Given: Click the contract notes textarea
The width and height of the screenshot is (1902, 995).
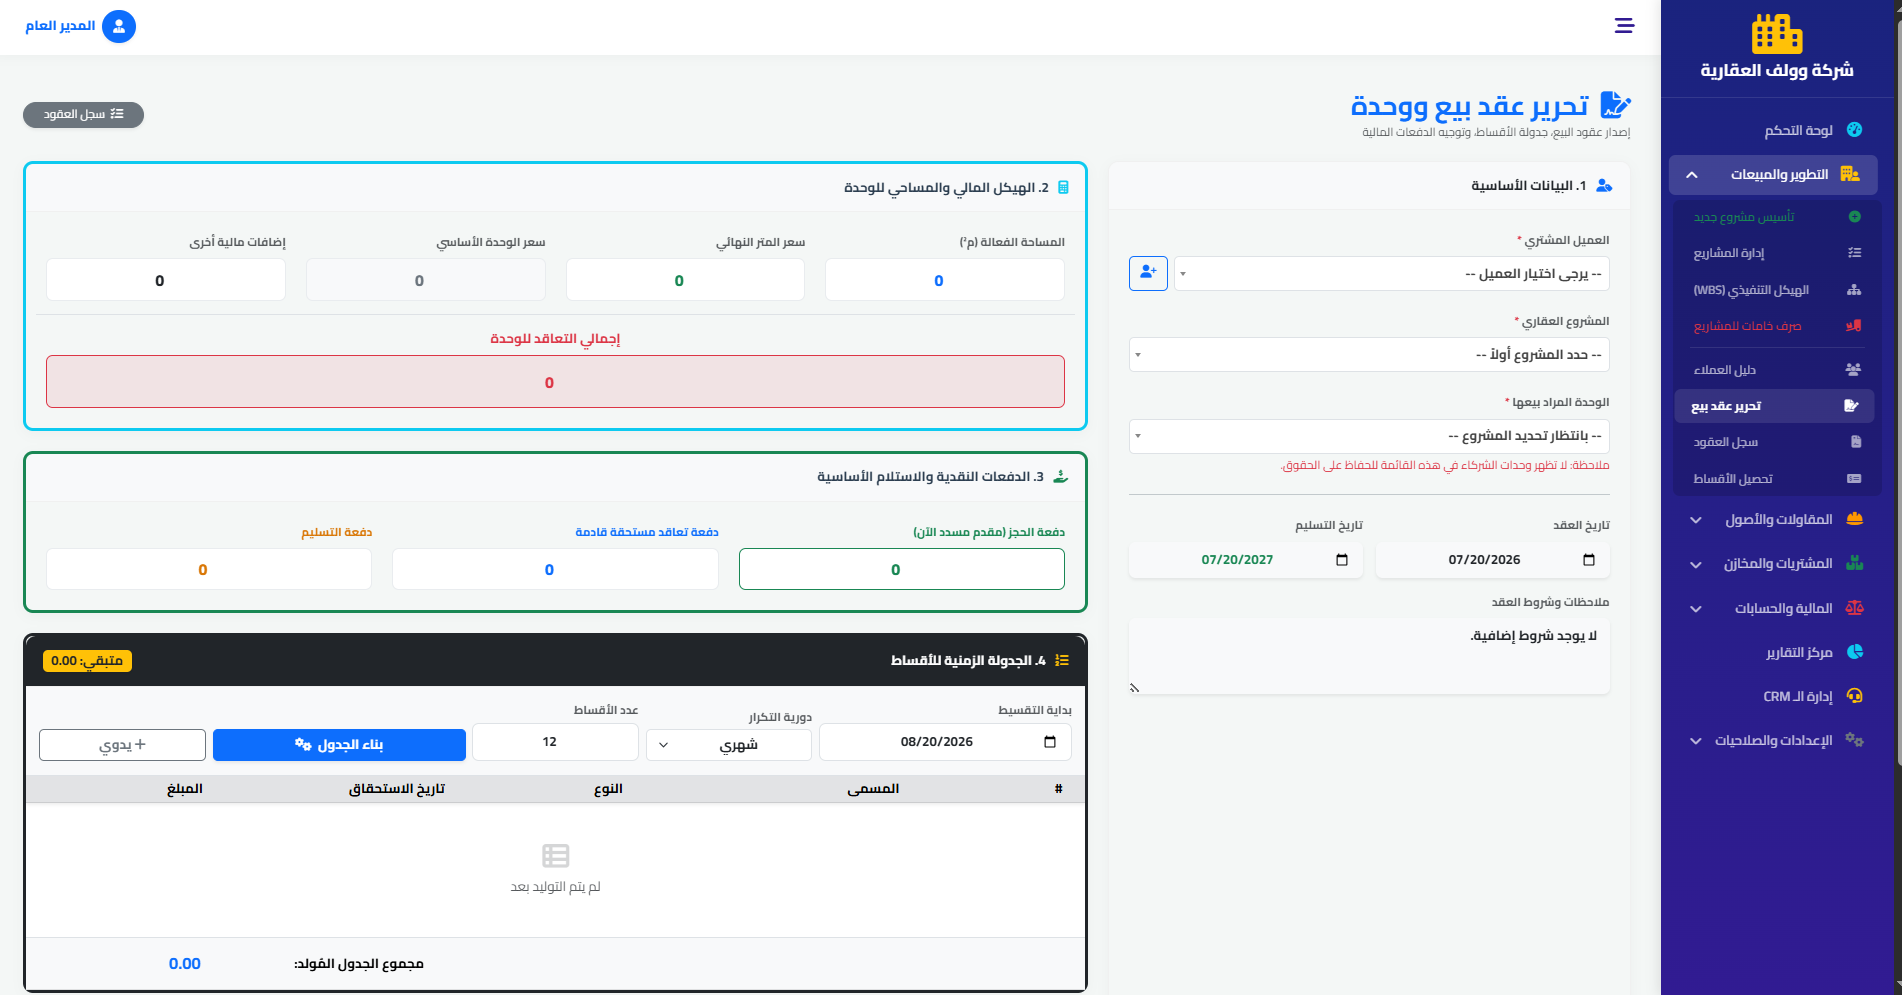Looking at the screenshot, I should click(x=1369, y=656).
